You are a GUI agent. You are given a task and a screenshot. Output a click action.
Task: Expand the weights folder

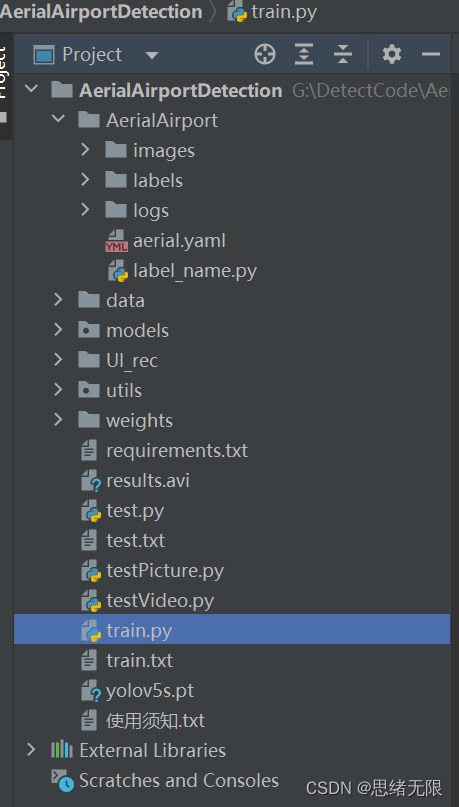point(58,420)
